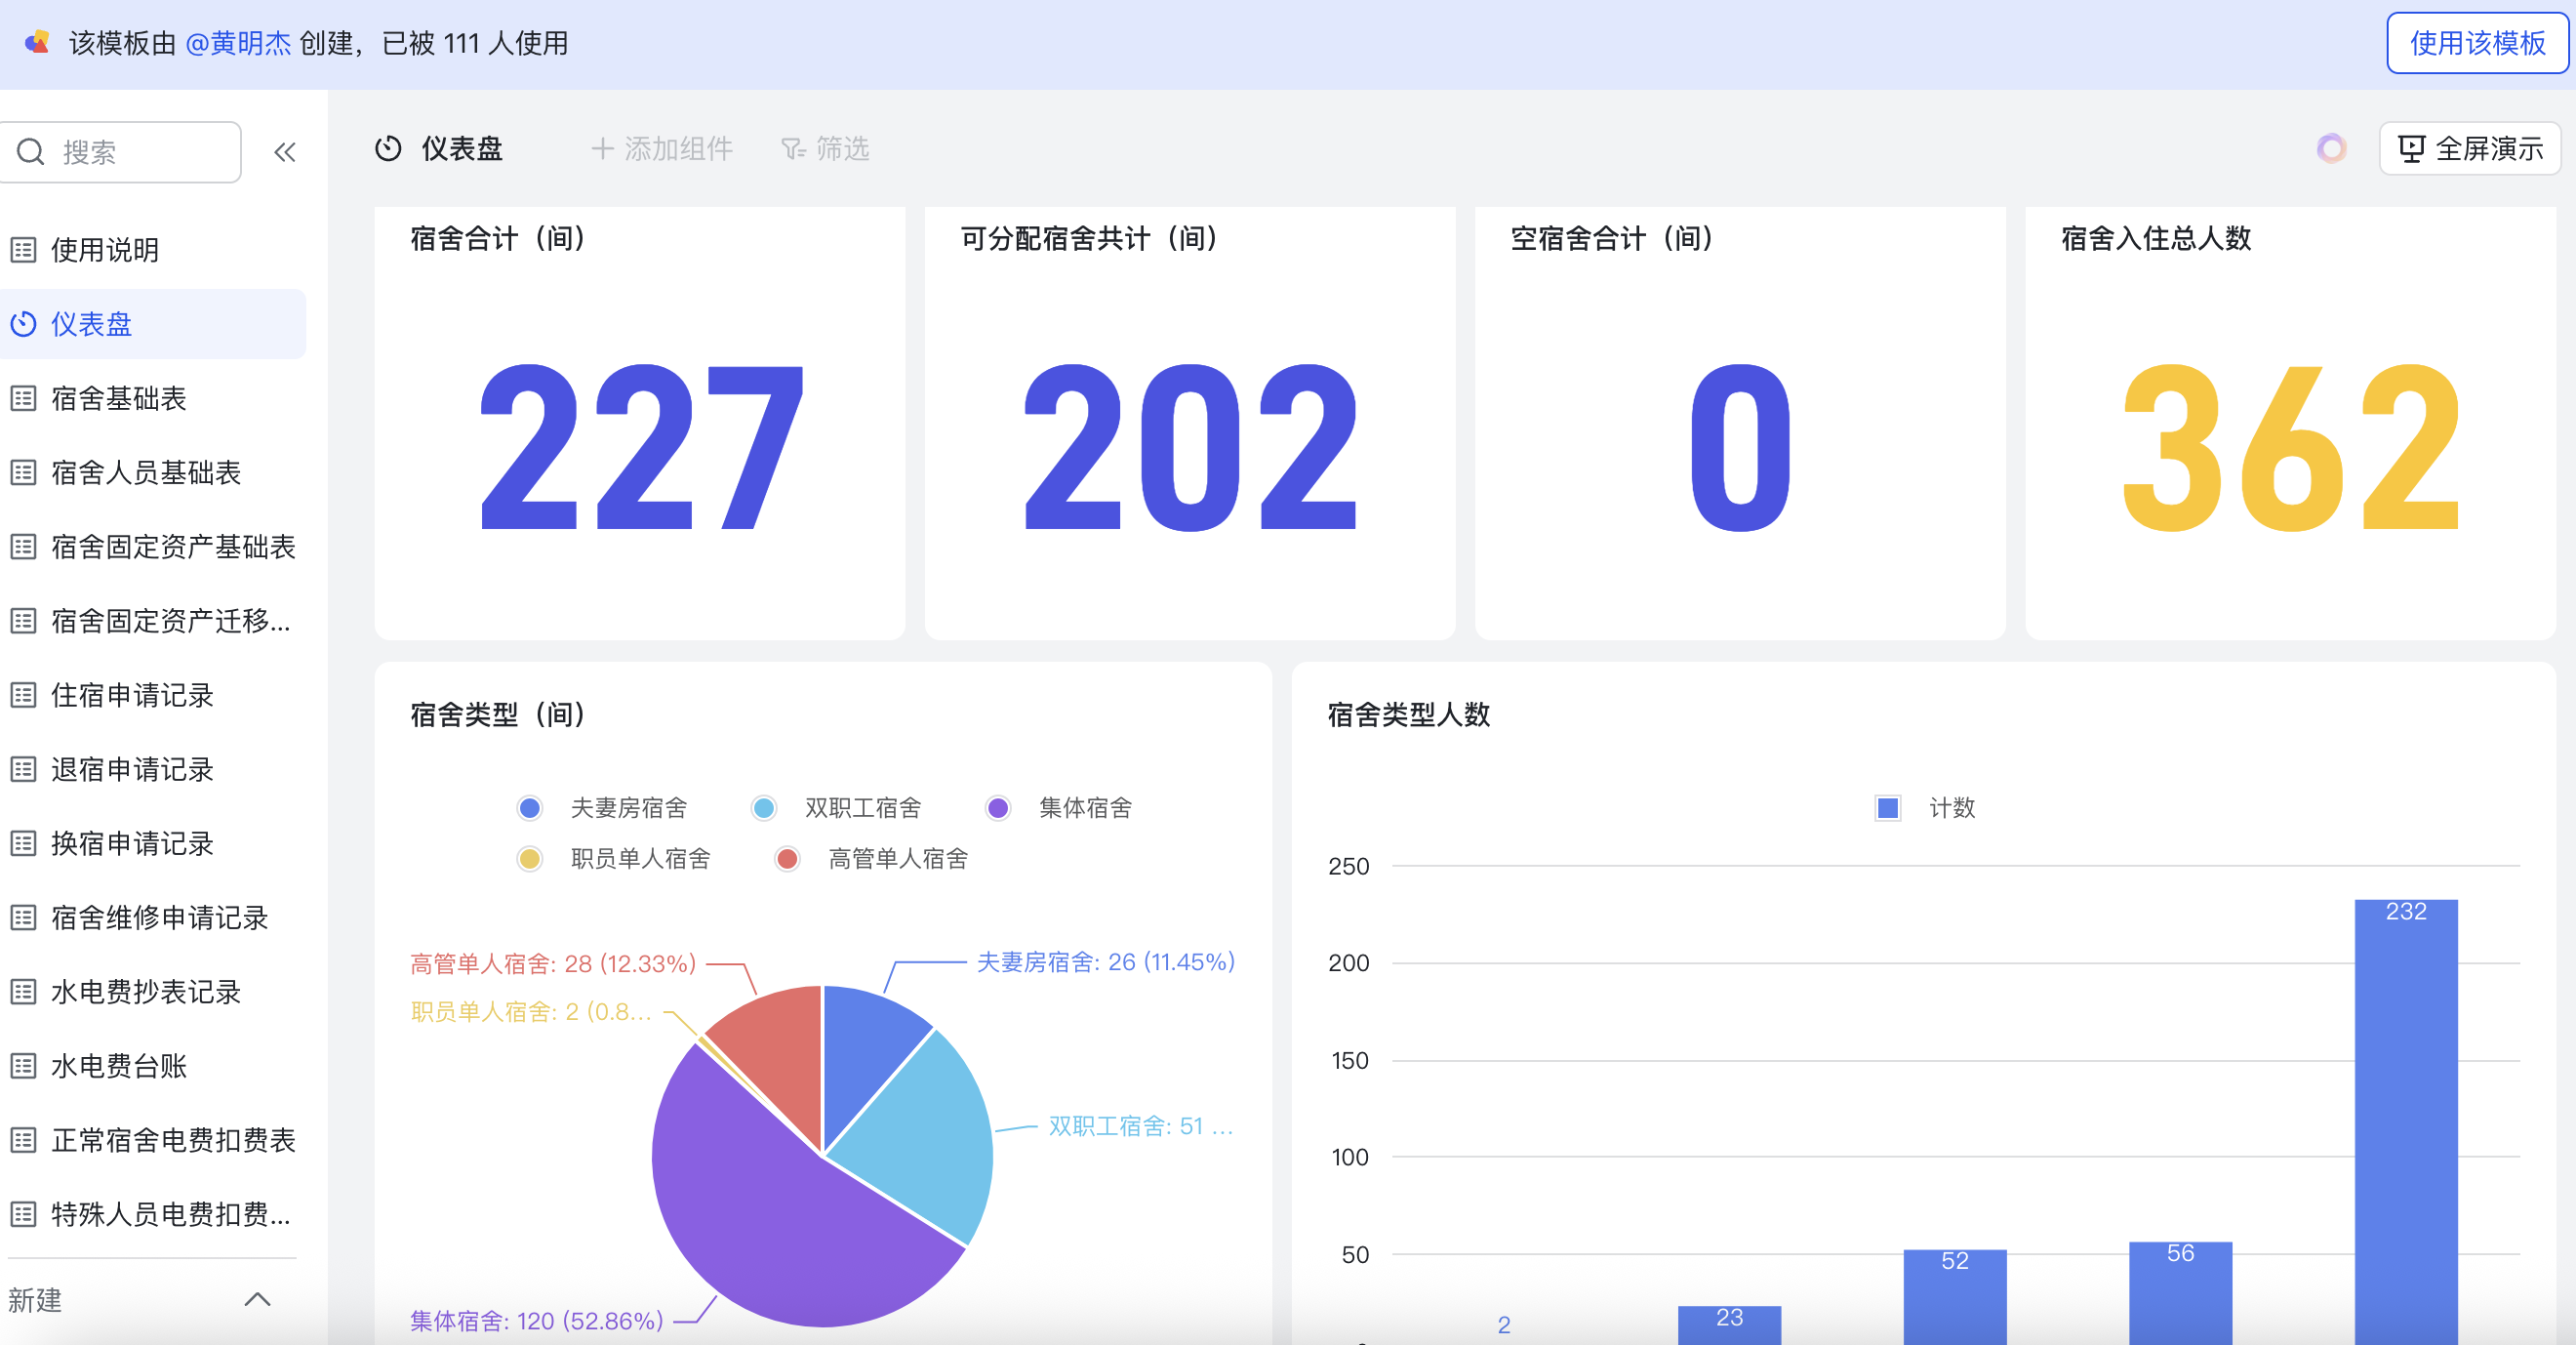Open 特殊人员电费扣费 truncated sidebar entry
Image resolution: width=2576 pixels, height=1345 pixels.
(170, 1214)
